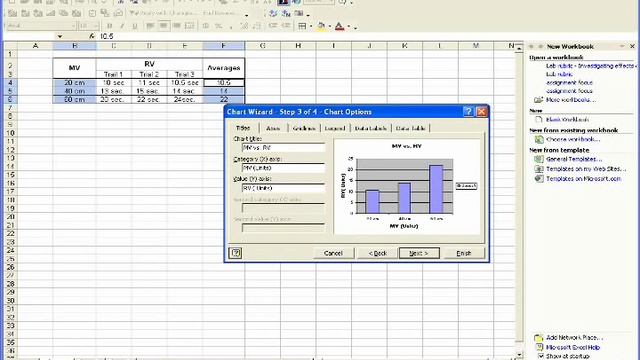Switch to the Titles tab
The image size is (640, 360).
point(243,128)
